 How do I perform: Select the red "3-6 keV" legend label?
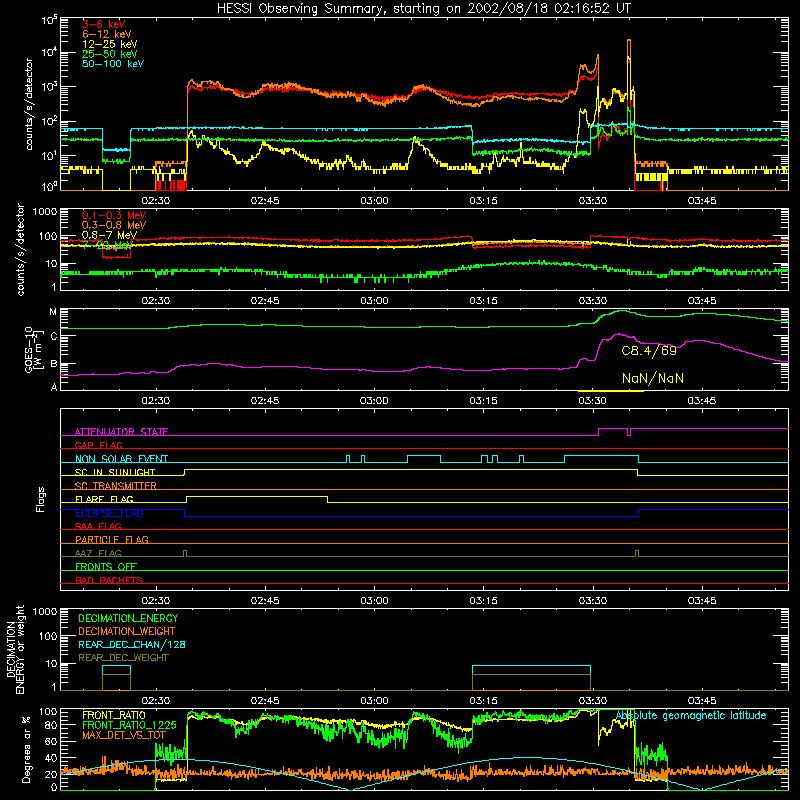pos(104,24)
